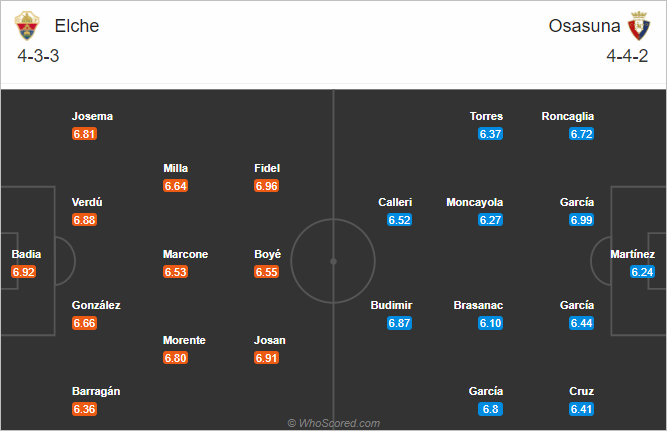Click Budimir's 6.87 rating badge
This screenshot has height=431, width=667.
399,323
